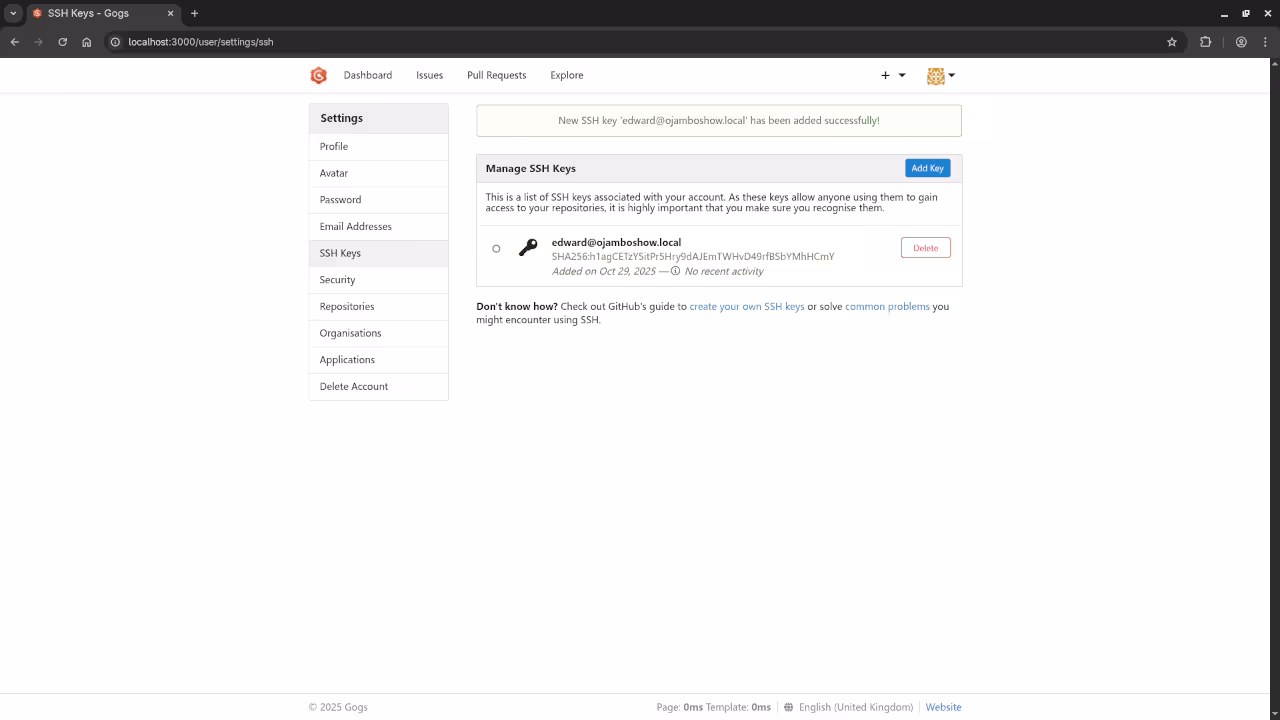Open a new browser tab with plus
The width and height of the screenshot is (1280, 720).
[194, 13]
